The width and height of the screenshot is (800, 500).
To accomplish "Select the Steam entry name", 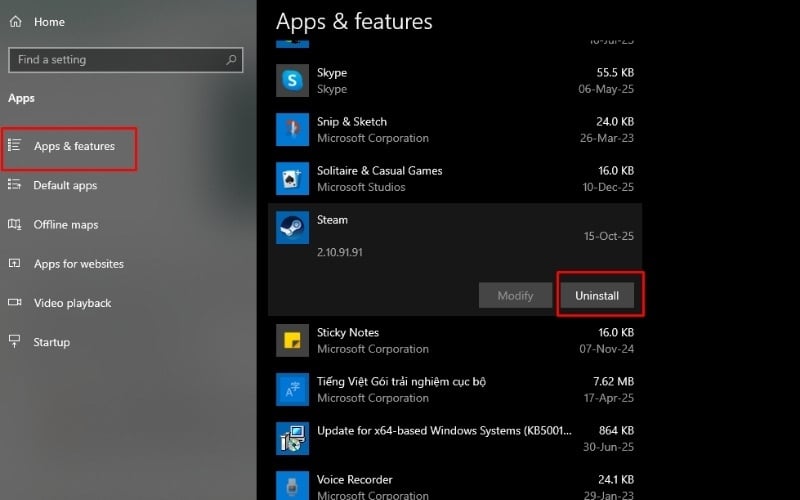I will [332, 220].
